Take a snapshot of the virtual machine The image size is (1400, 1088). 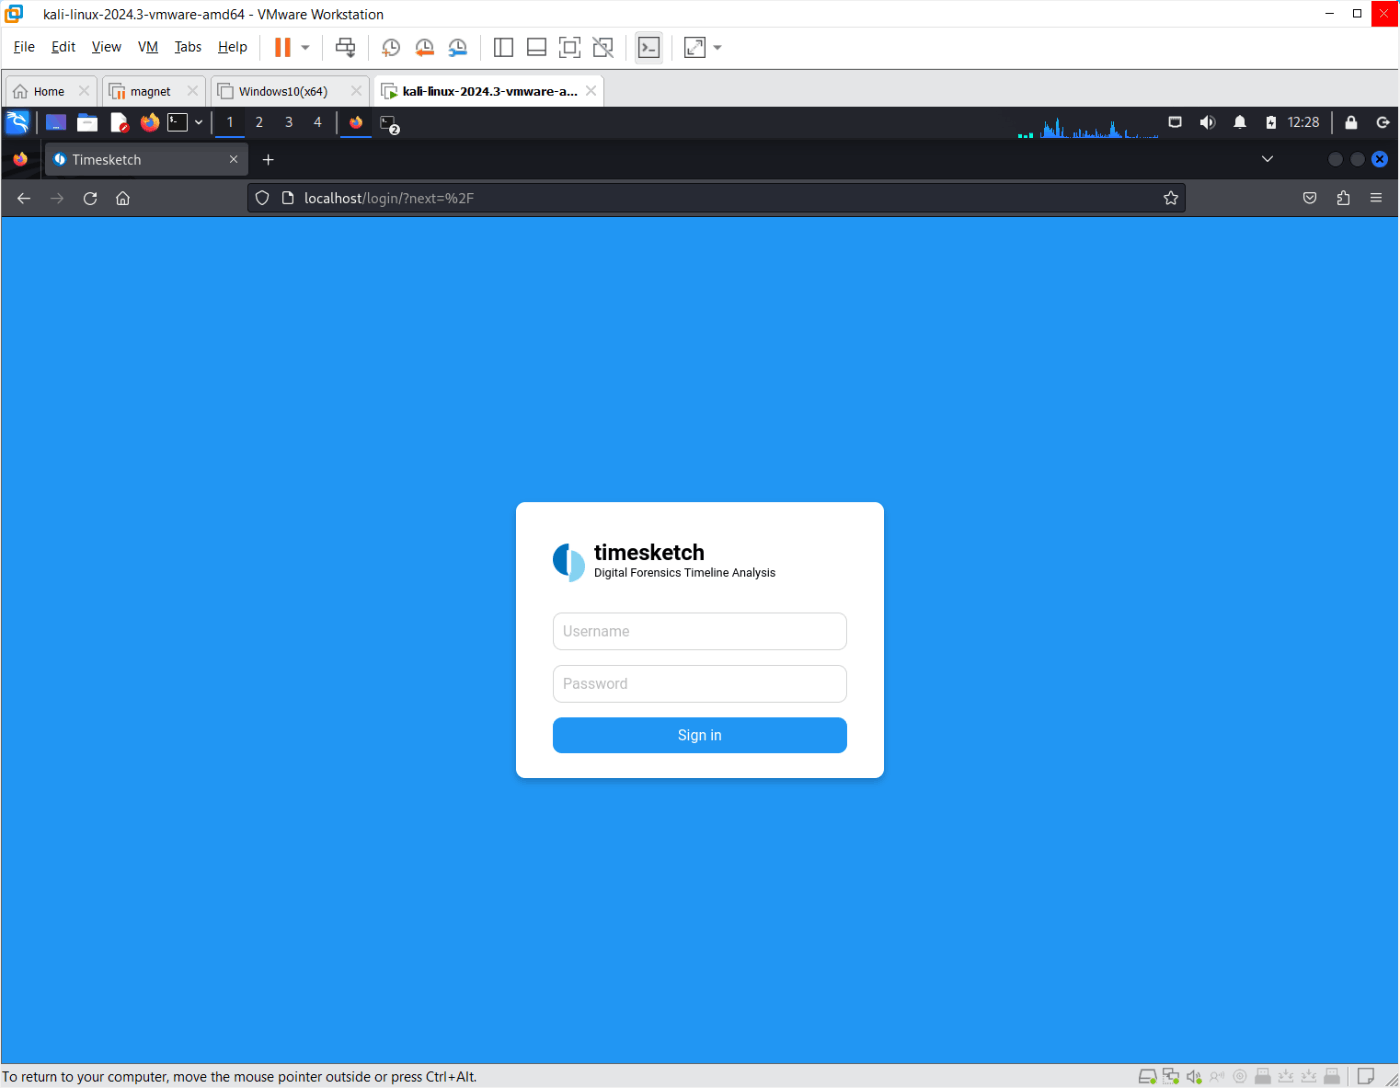(x=391, y=47)
